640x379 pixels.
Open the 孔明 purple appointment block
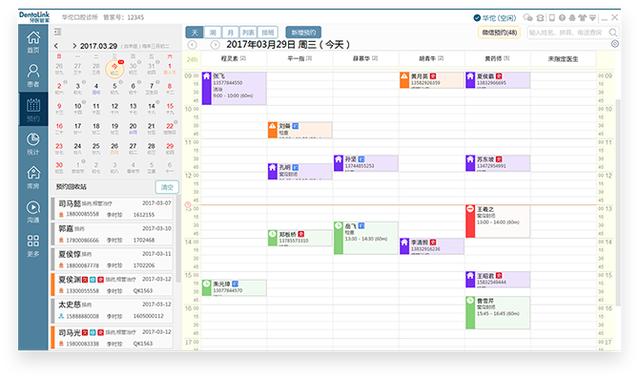click(x=300, y=171)
